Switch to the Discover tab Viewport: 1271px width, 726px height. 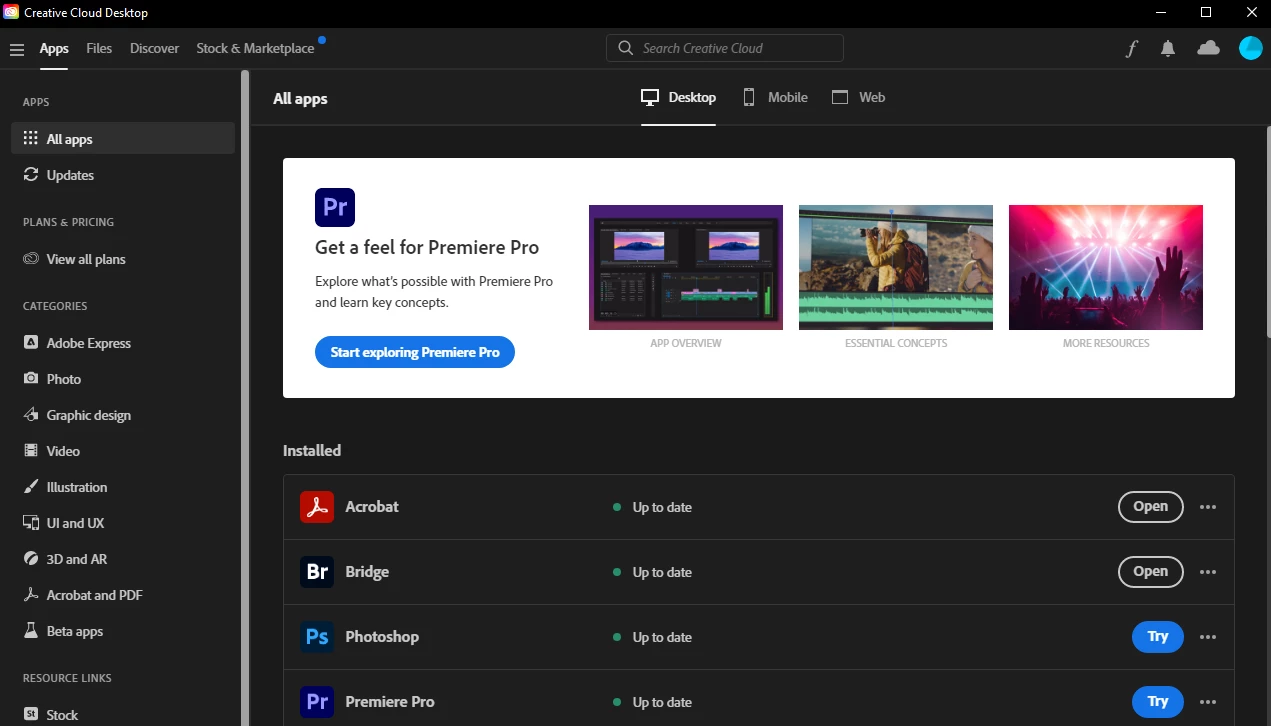(154, 48)
